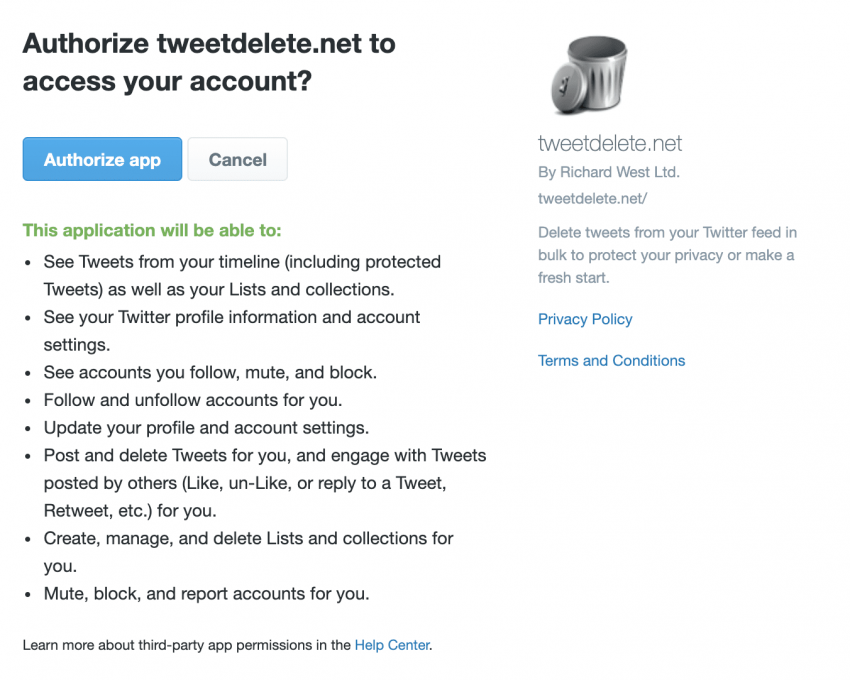Click 'See accounts you follow, mute, and block'
Image resolution: width=850 pixels, height=680 pixels.
pos(210,372)
